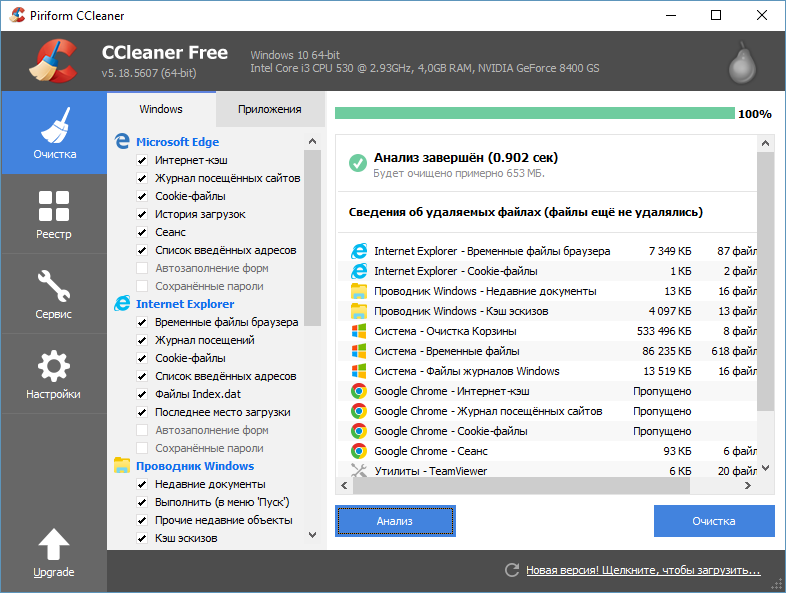Viewport: 786px width, 593px height.
Task: Toggle Файлы Index.dat checkbox
Action: (x=142, y=394)
